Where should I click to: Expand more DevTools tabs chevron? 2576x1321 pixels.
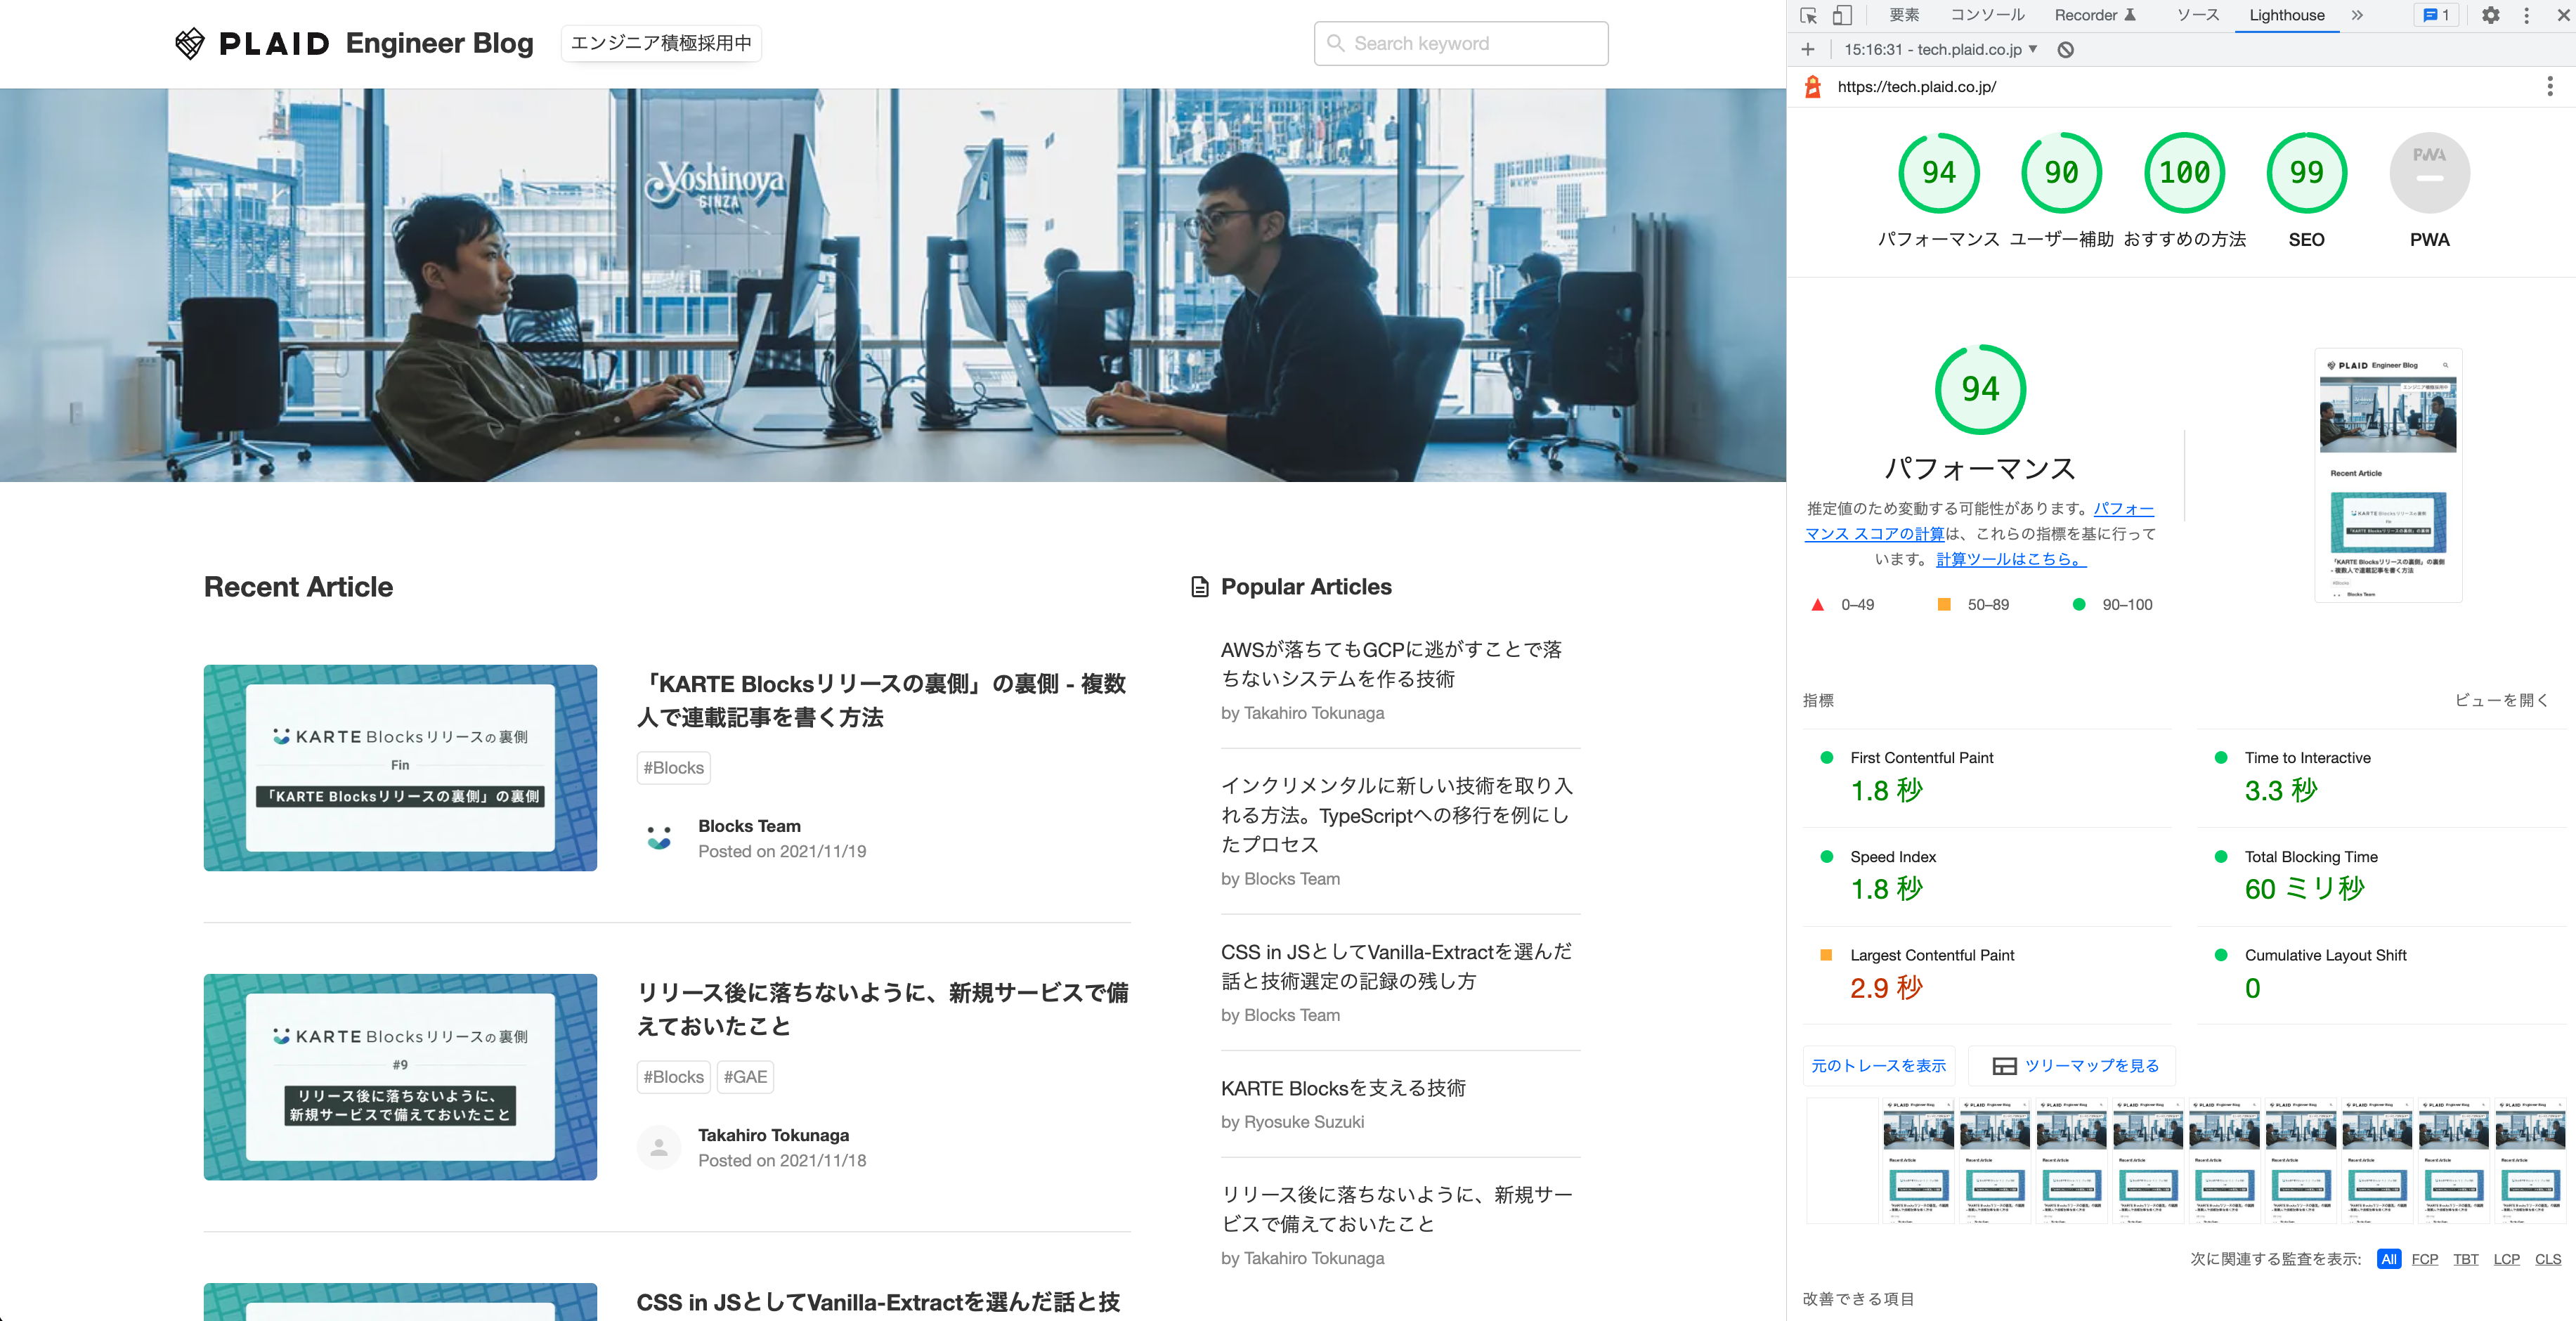pos(2357,15)
